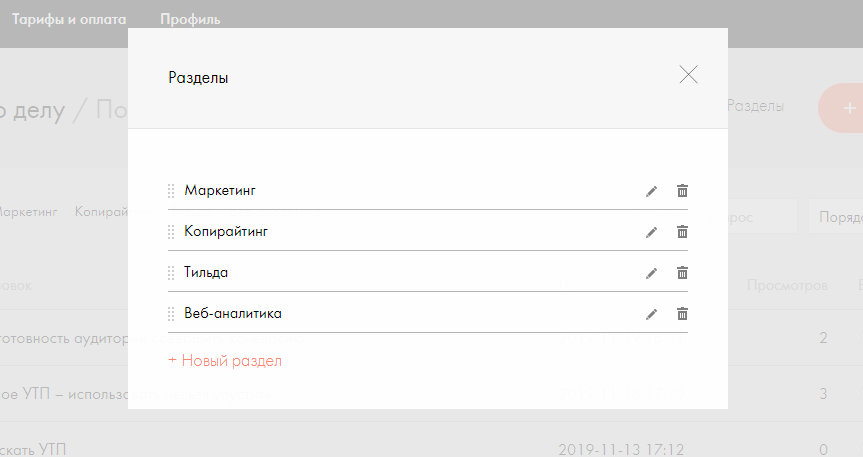Click the drag handle beside Копирайтинг
863x457 pixels.
click(171, 232)
